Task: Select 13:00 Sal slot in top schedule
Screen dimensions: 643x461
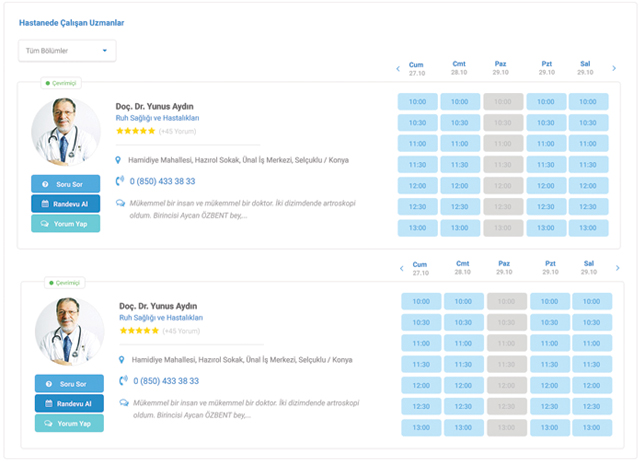Action: coord(588,227)
